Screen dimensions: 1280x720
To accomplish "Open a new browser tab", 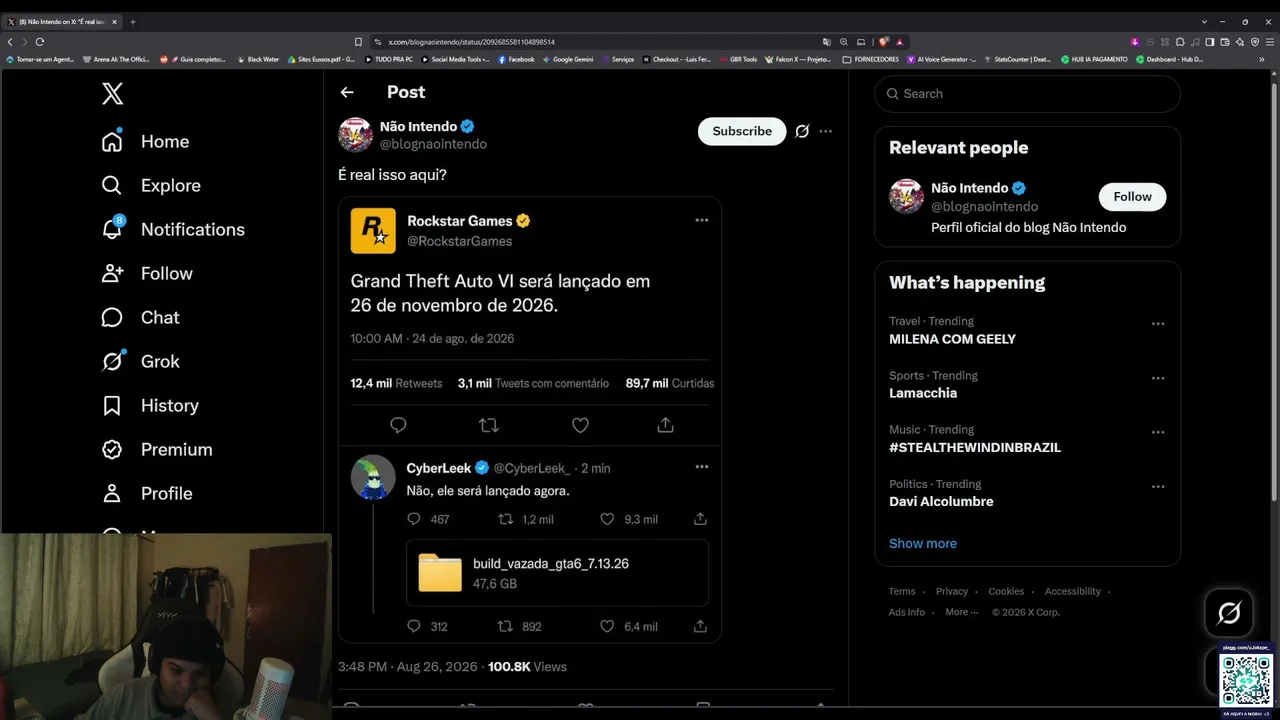I will pos(132,21).
